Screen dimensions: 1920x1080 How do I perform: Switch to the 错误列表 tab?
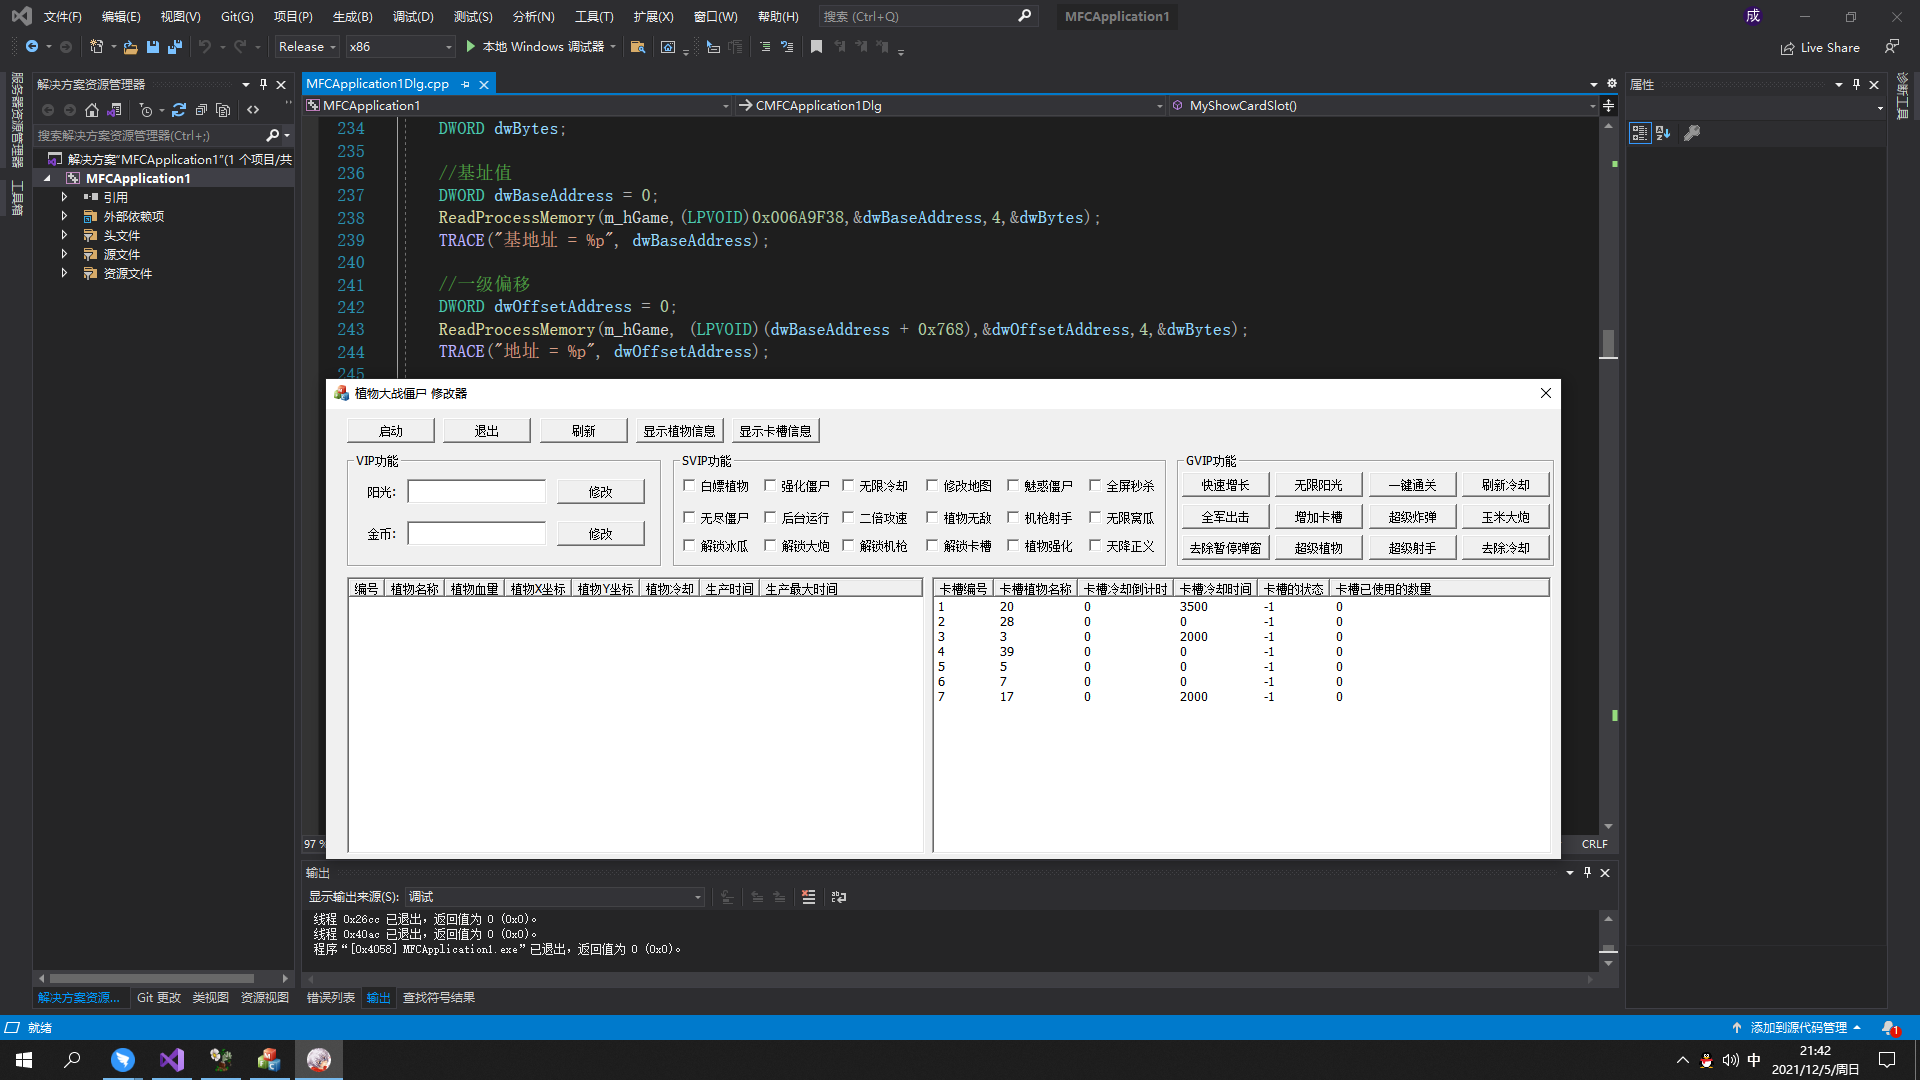[330, 998]
